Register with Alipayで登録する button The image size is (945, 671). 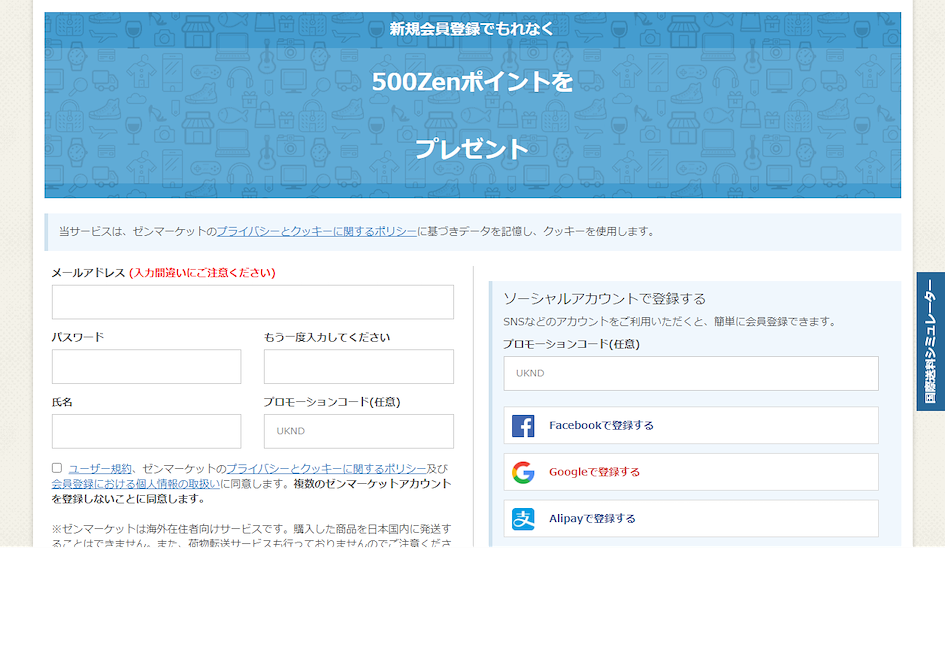(691, 518)
